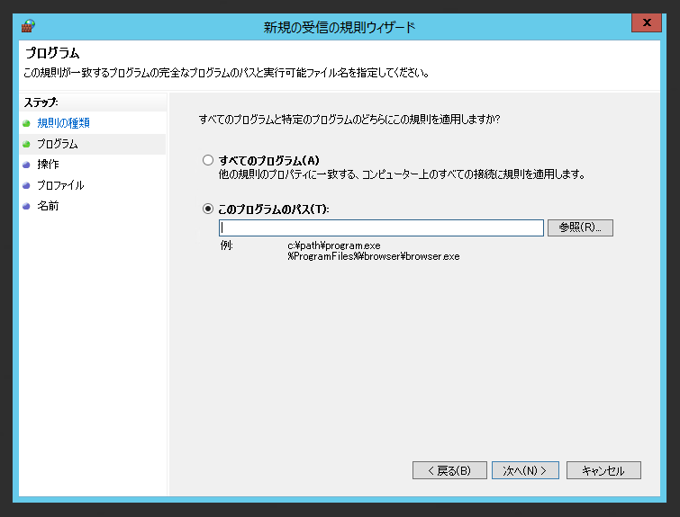Click the blue bullet beside 名前
Screen dimensions: 680x517
(26, 206)
